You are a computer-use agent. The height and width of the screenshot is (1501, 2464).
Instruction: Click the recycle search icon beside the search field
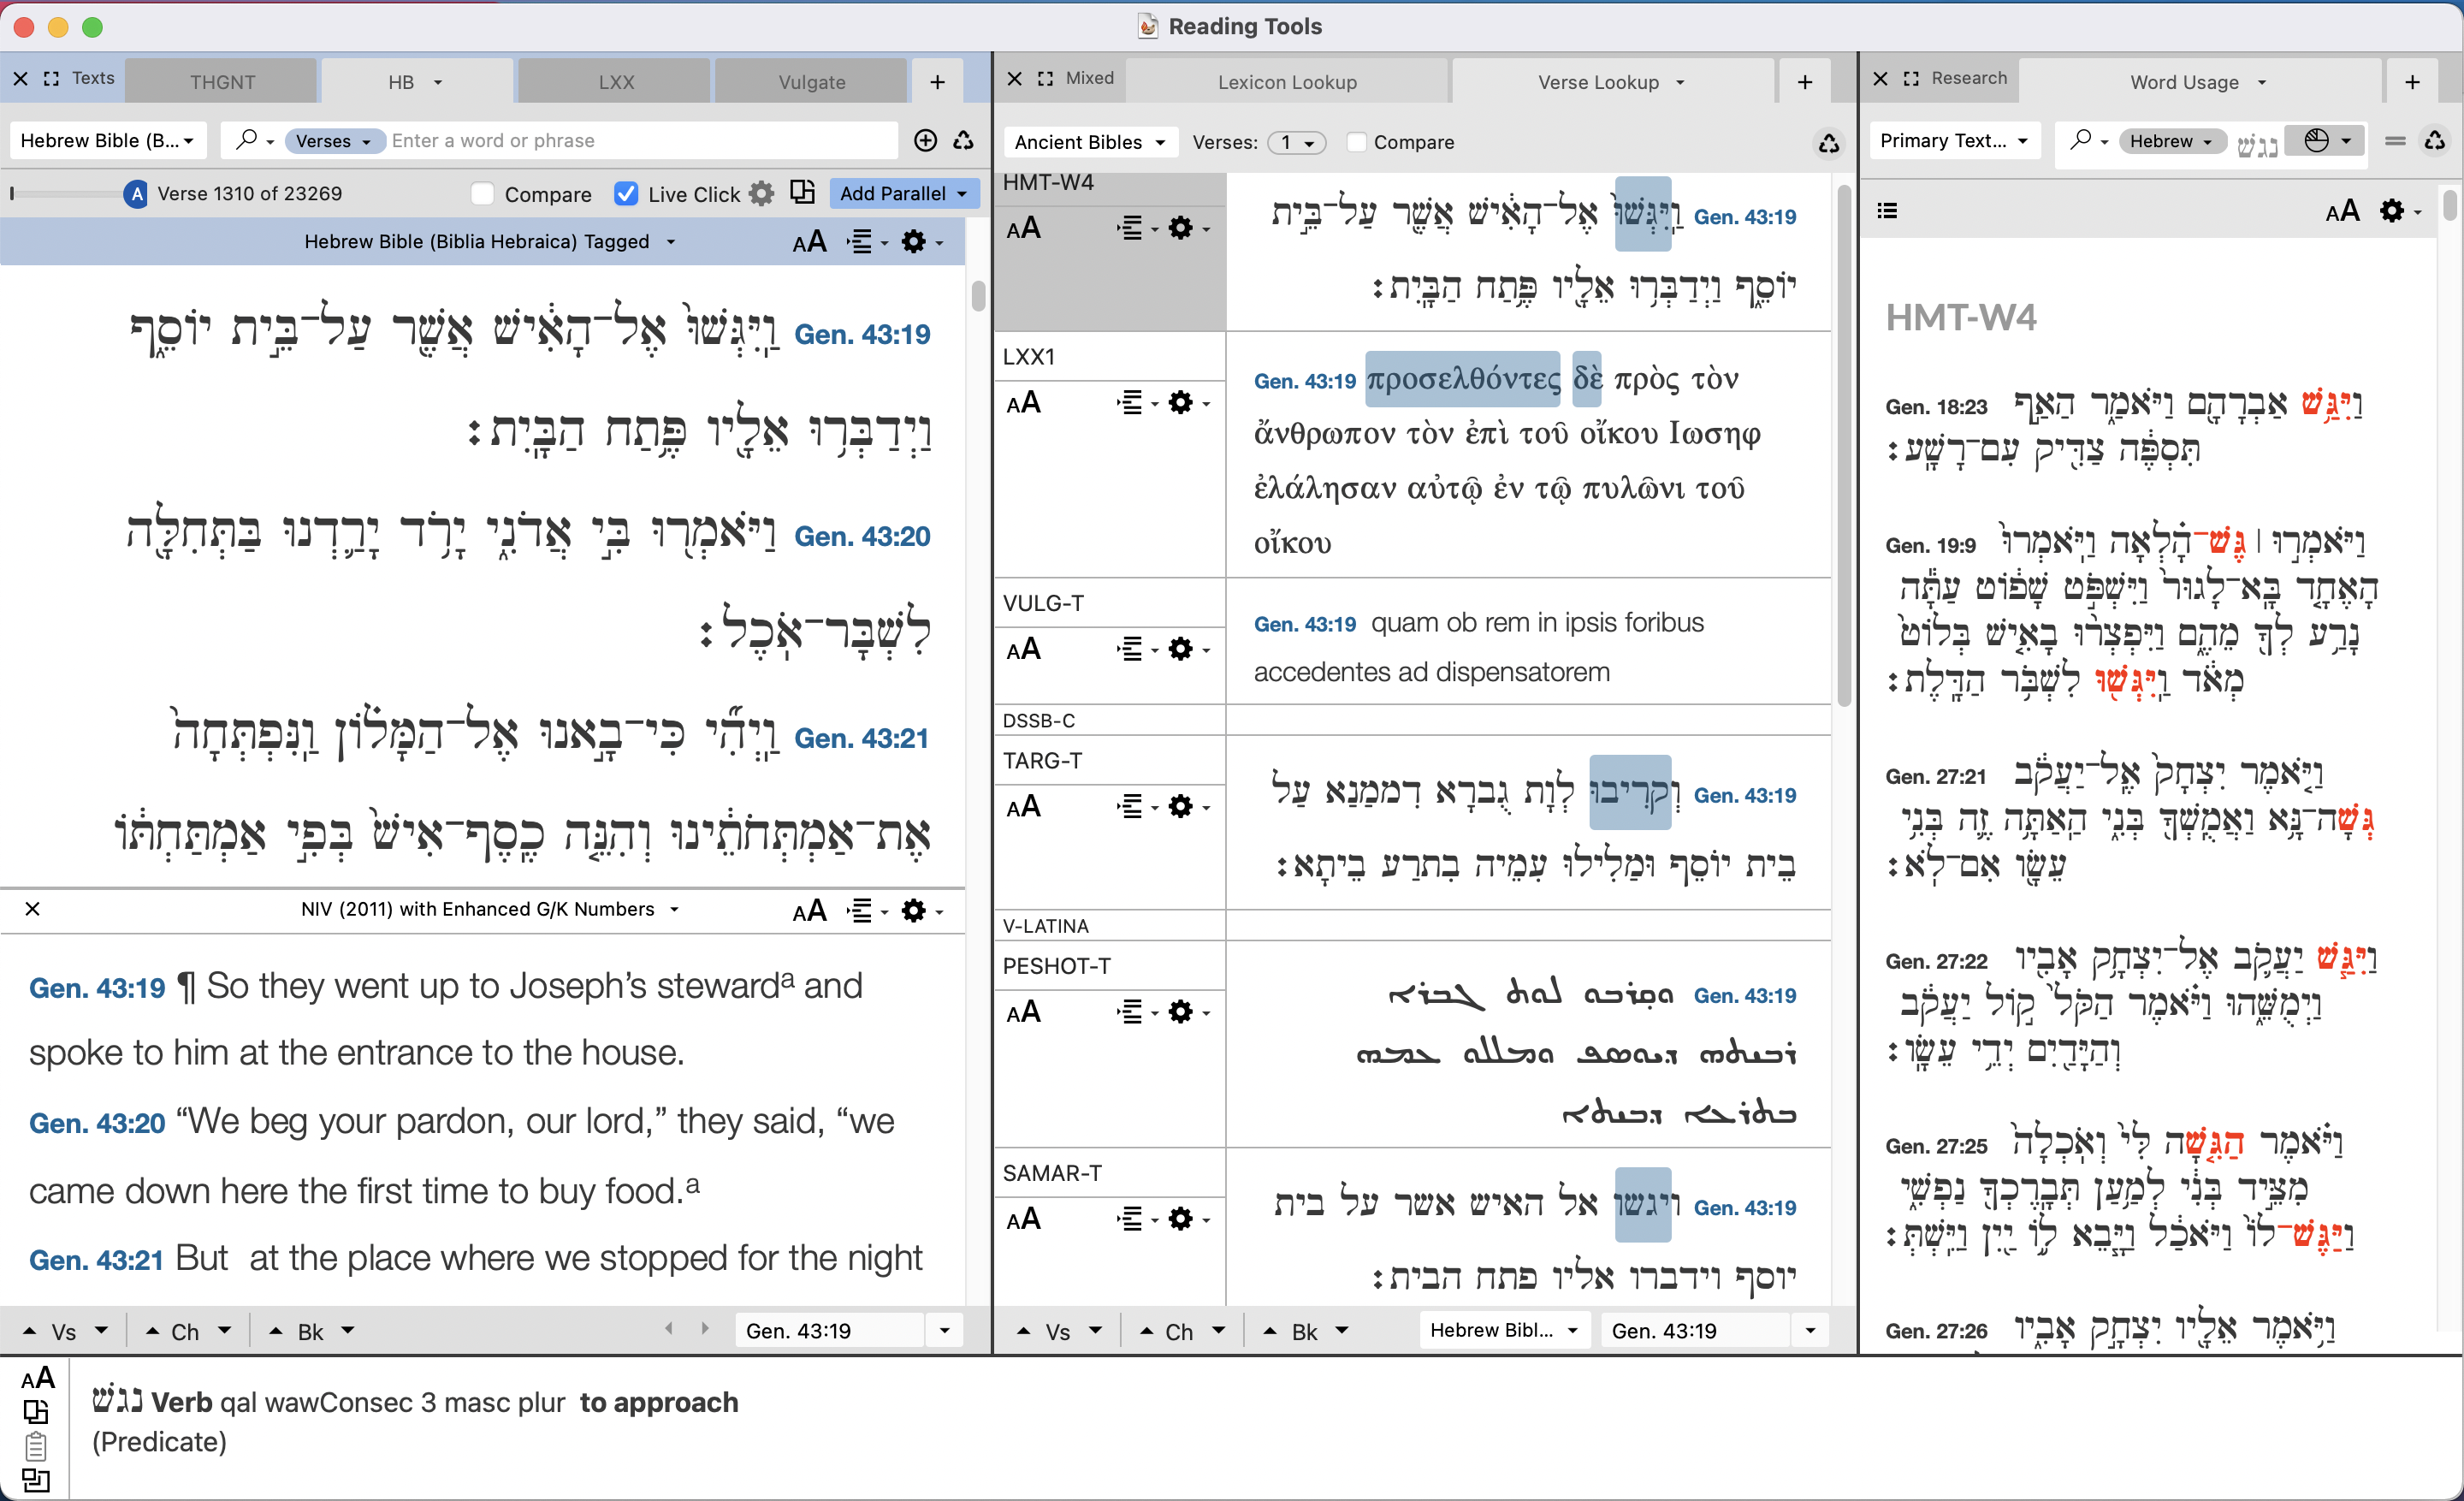963,141
